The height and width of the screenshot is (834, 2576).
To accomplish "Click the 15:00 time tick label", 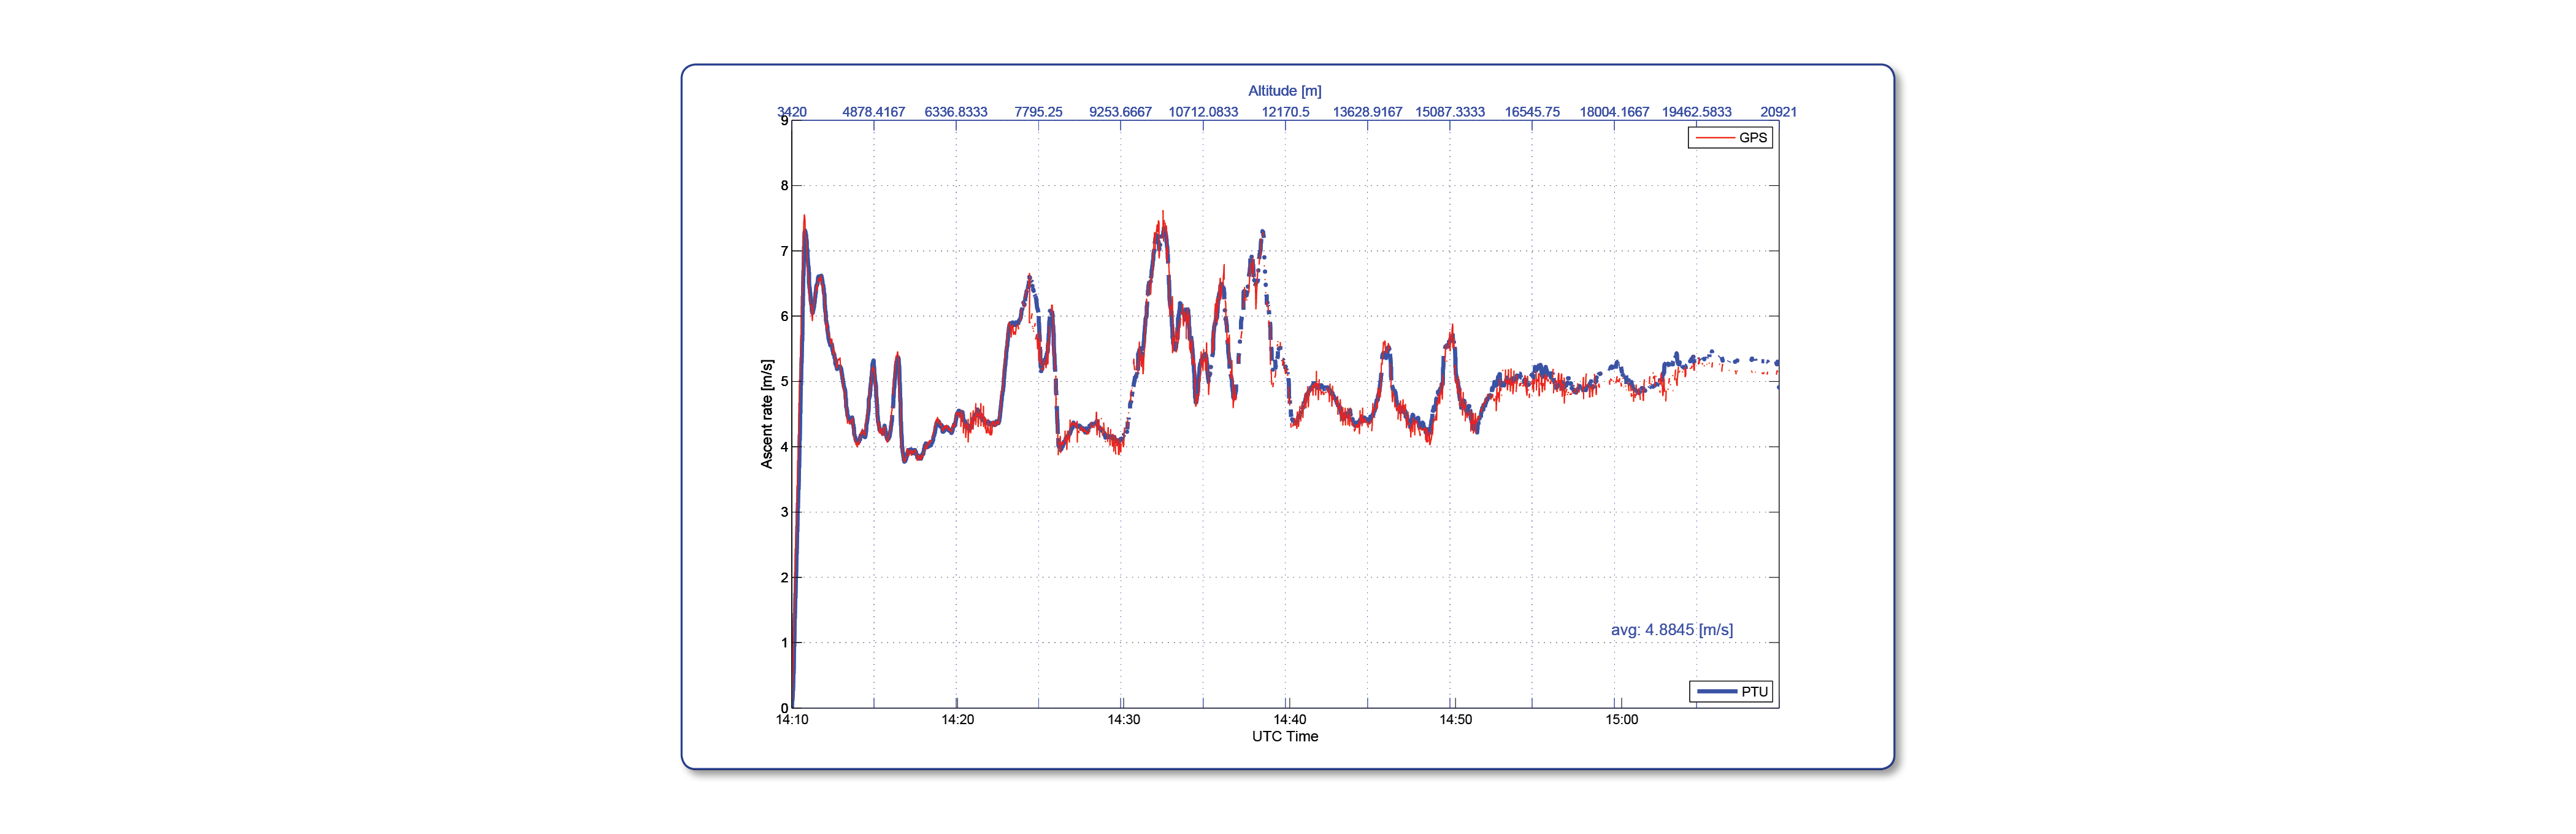I will [x=1621, y=720].
